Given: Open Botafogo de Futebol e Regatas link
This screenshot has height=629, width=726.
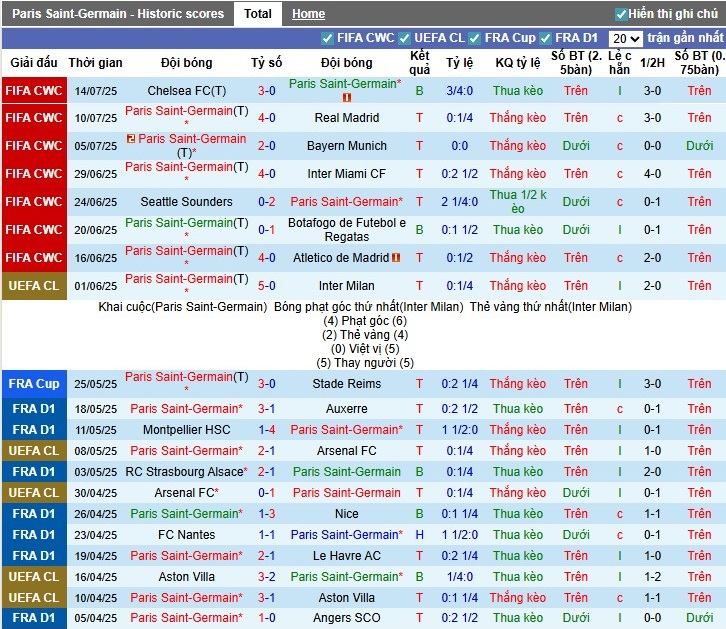Looking at the screenshot, I should pos(347,230).
